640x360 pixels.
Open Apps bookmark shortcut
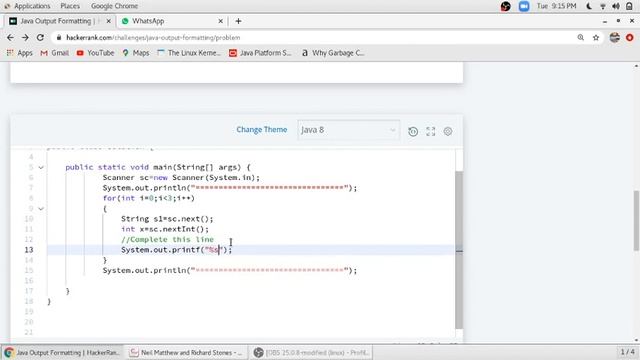coord(19,53)
